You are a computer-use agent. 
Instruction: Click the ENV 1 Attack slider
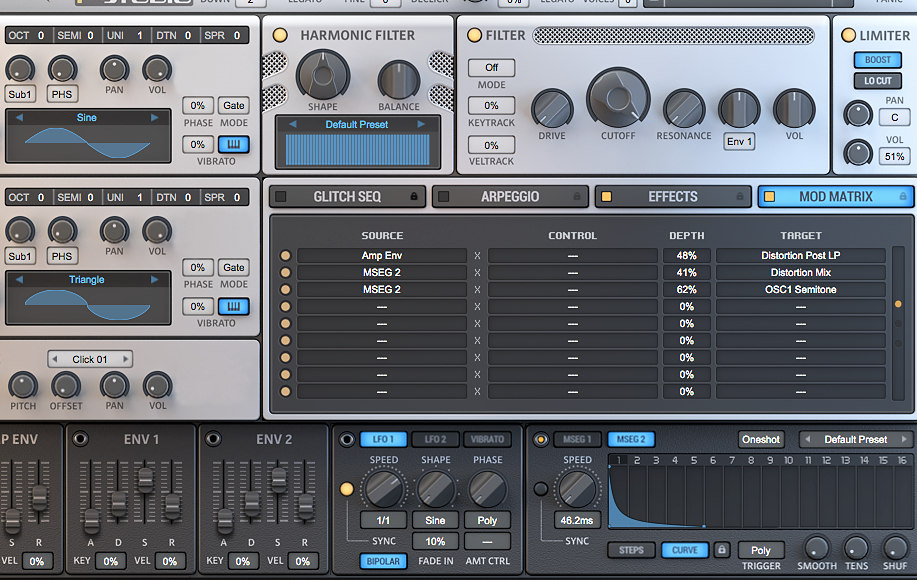(x=91, y=520)
